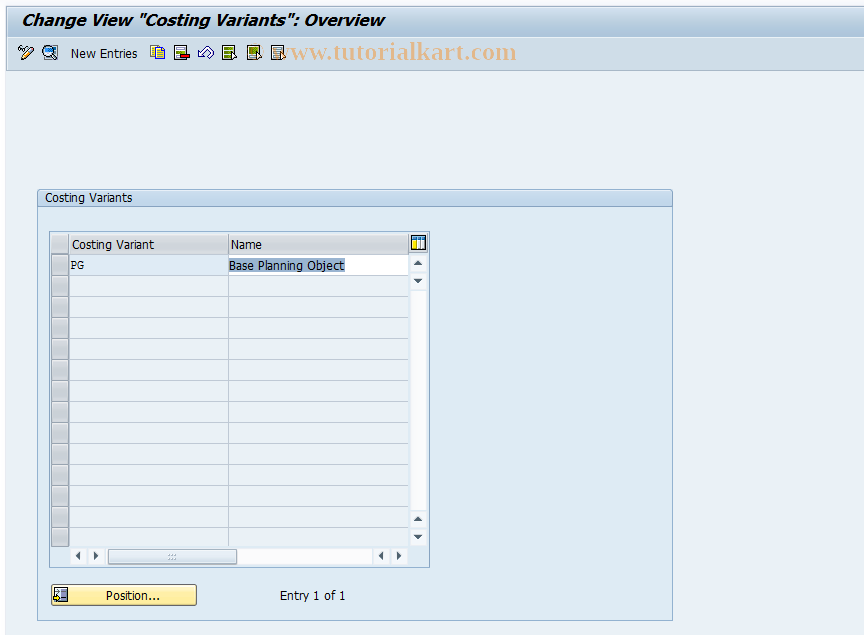Open the table configuration icon above scrollbar
Screen dimensions: 864x635
(418, 242)
